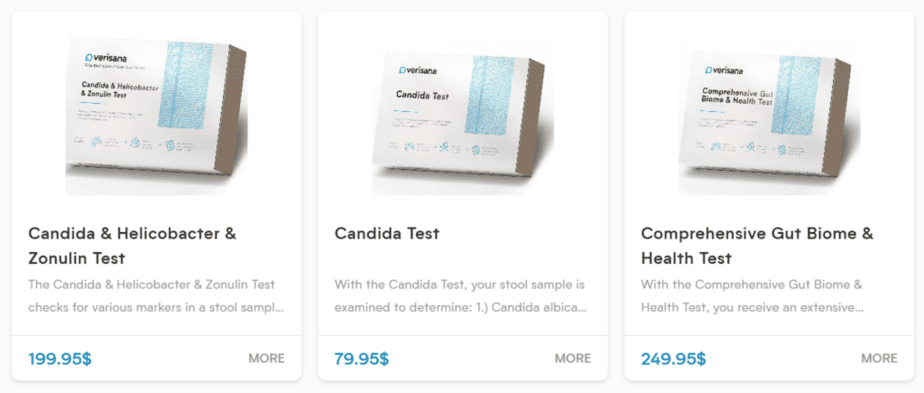Select MORE under Comprehensive Gut Biome & Health Test

pyautogui.click(x=879, y=358)
